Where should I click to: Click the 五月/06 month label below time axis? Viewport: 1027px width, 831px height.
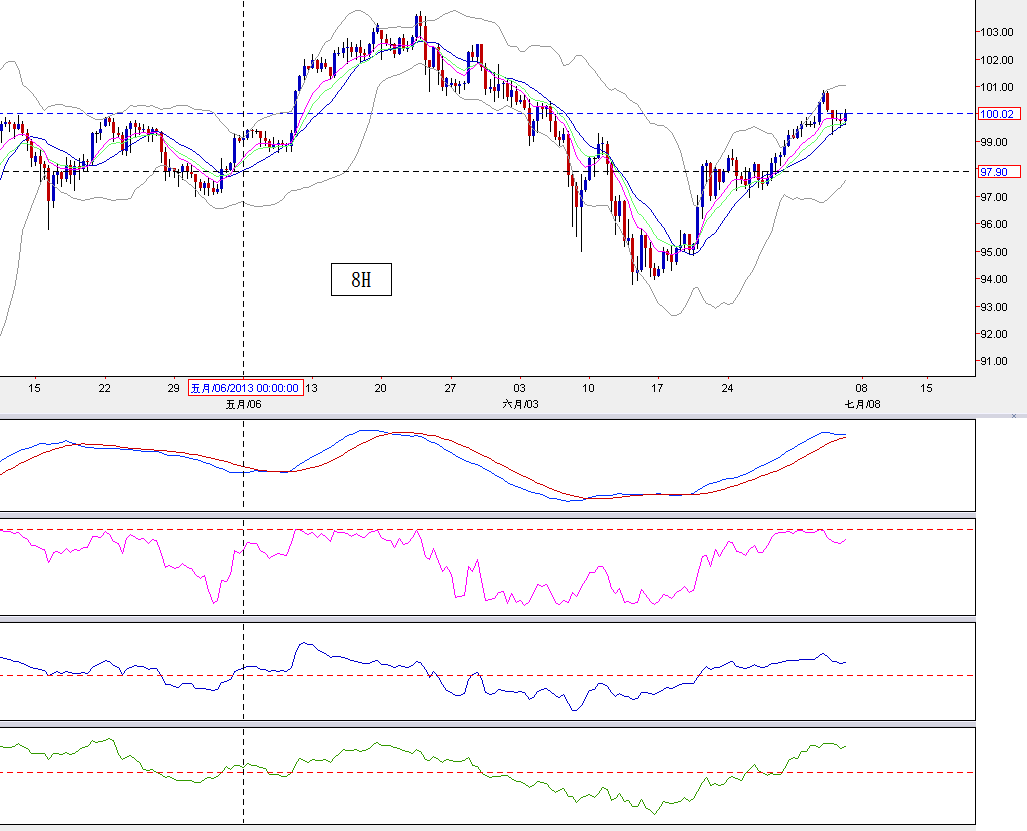pos(243,404)
